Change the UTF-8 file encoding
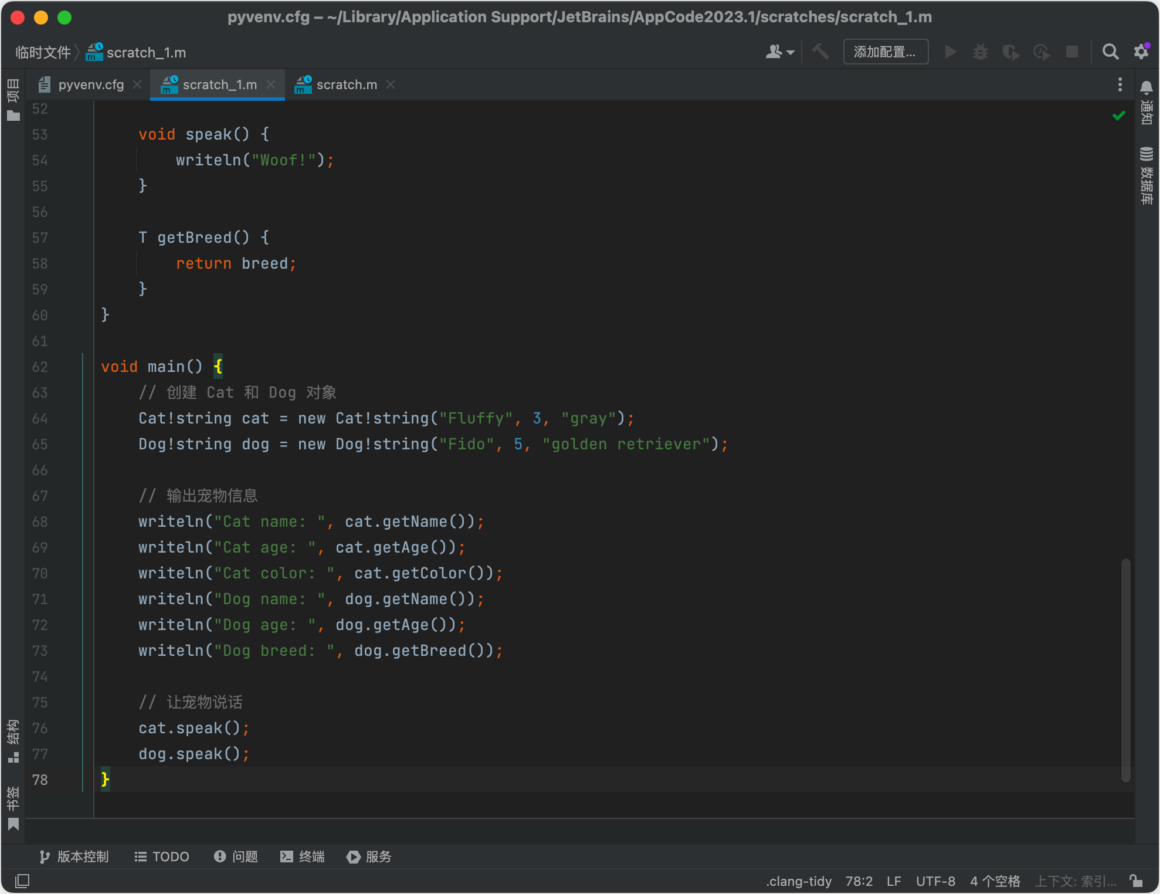This screenshot has width=1160, height=894. (935, 881)
